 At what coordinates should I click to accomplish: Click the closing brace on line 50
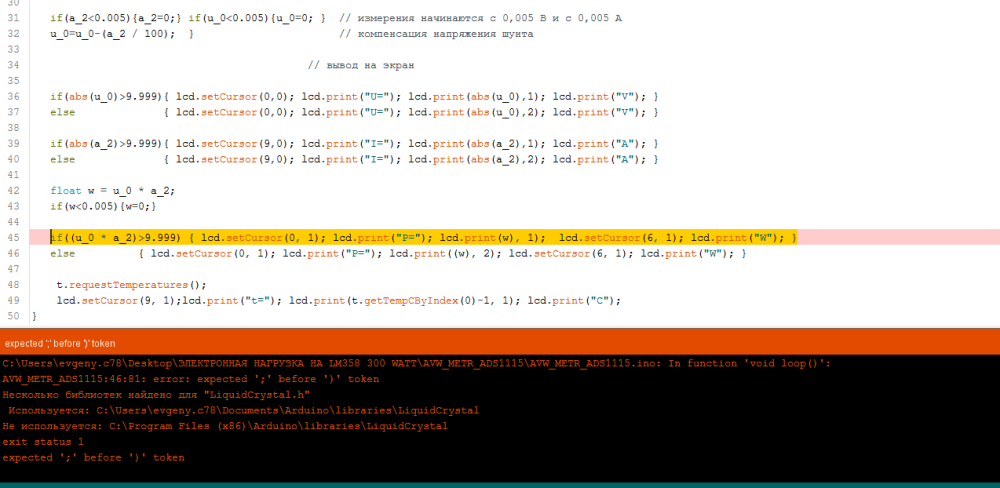(35, 315)
